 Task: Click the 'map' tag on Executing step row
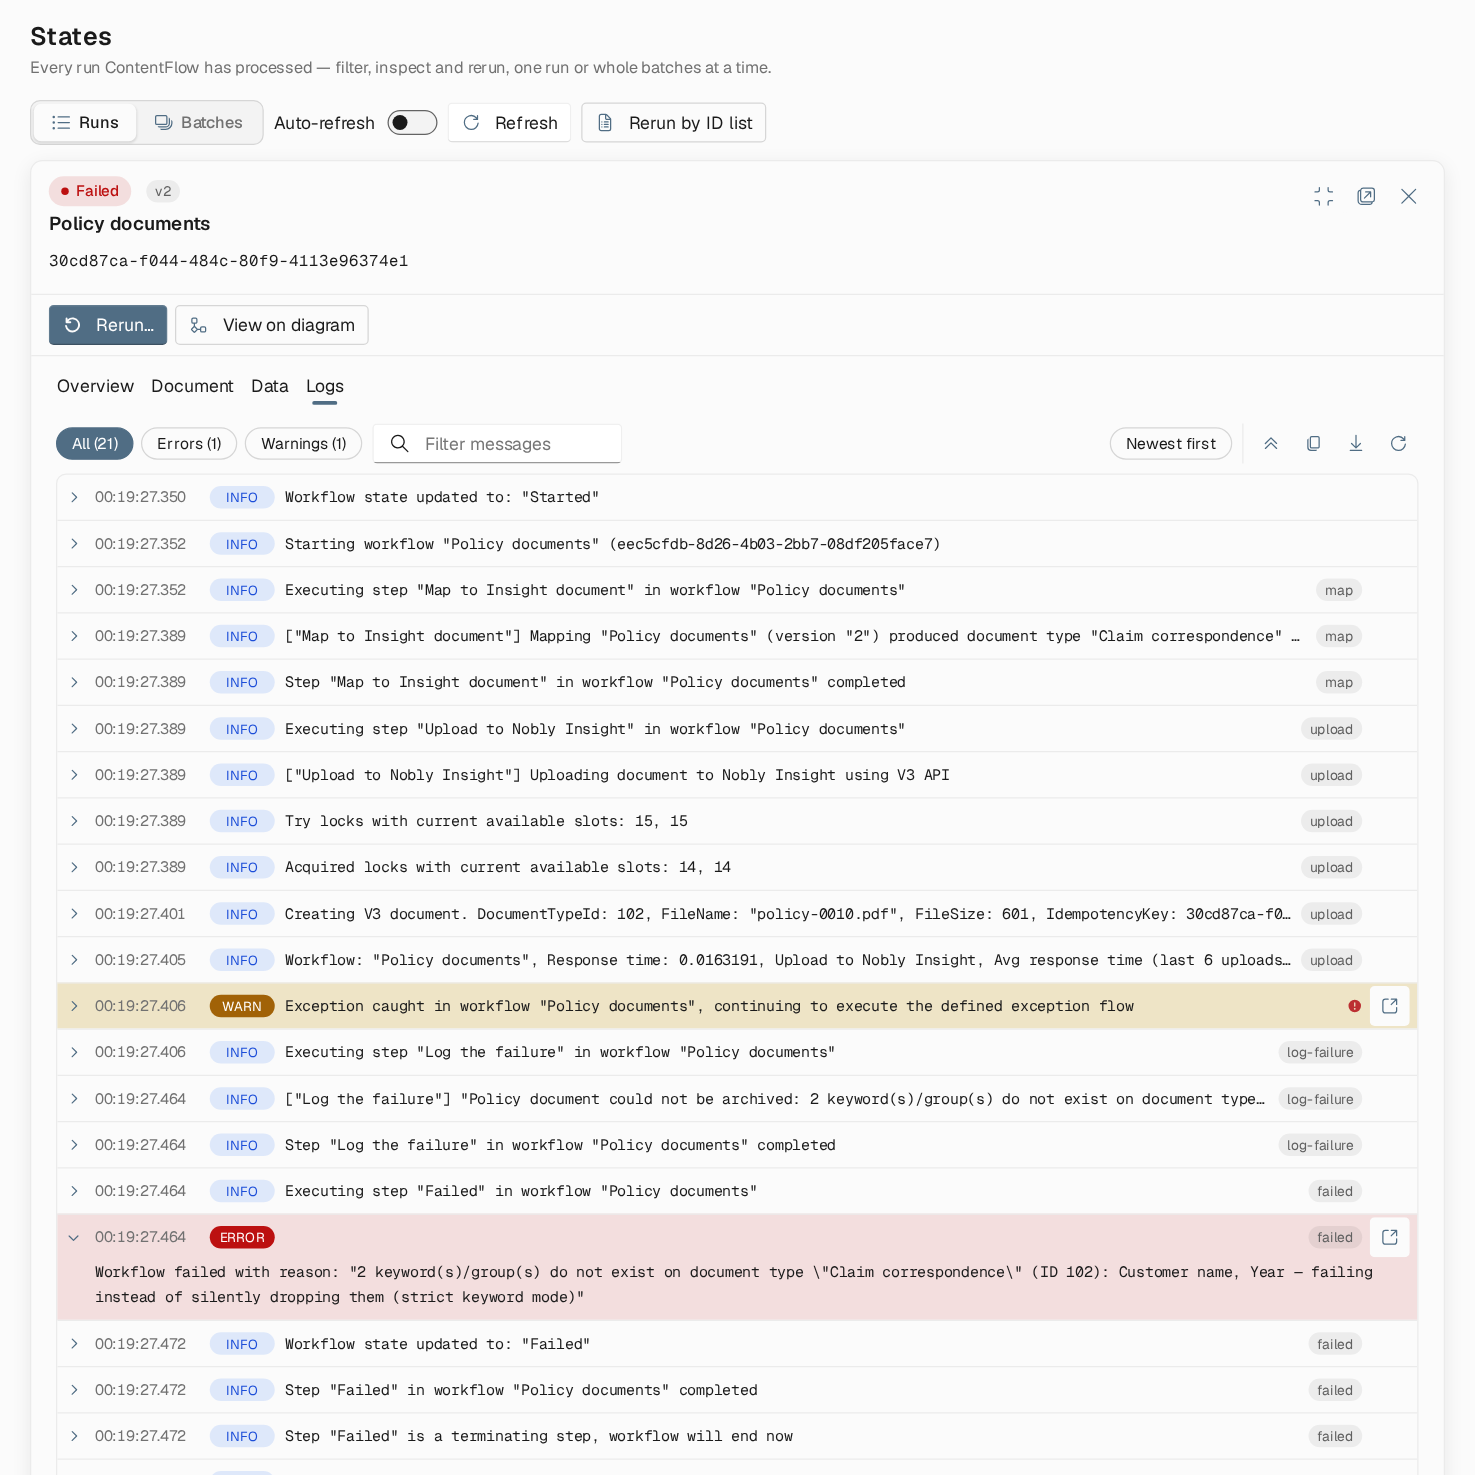[1339, 590]
